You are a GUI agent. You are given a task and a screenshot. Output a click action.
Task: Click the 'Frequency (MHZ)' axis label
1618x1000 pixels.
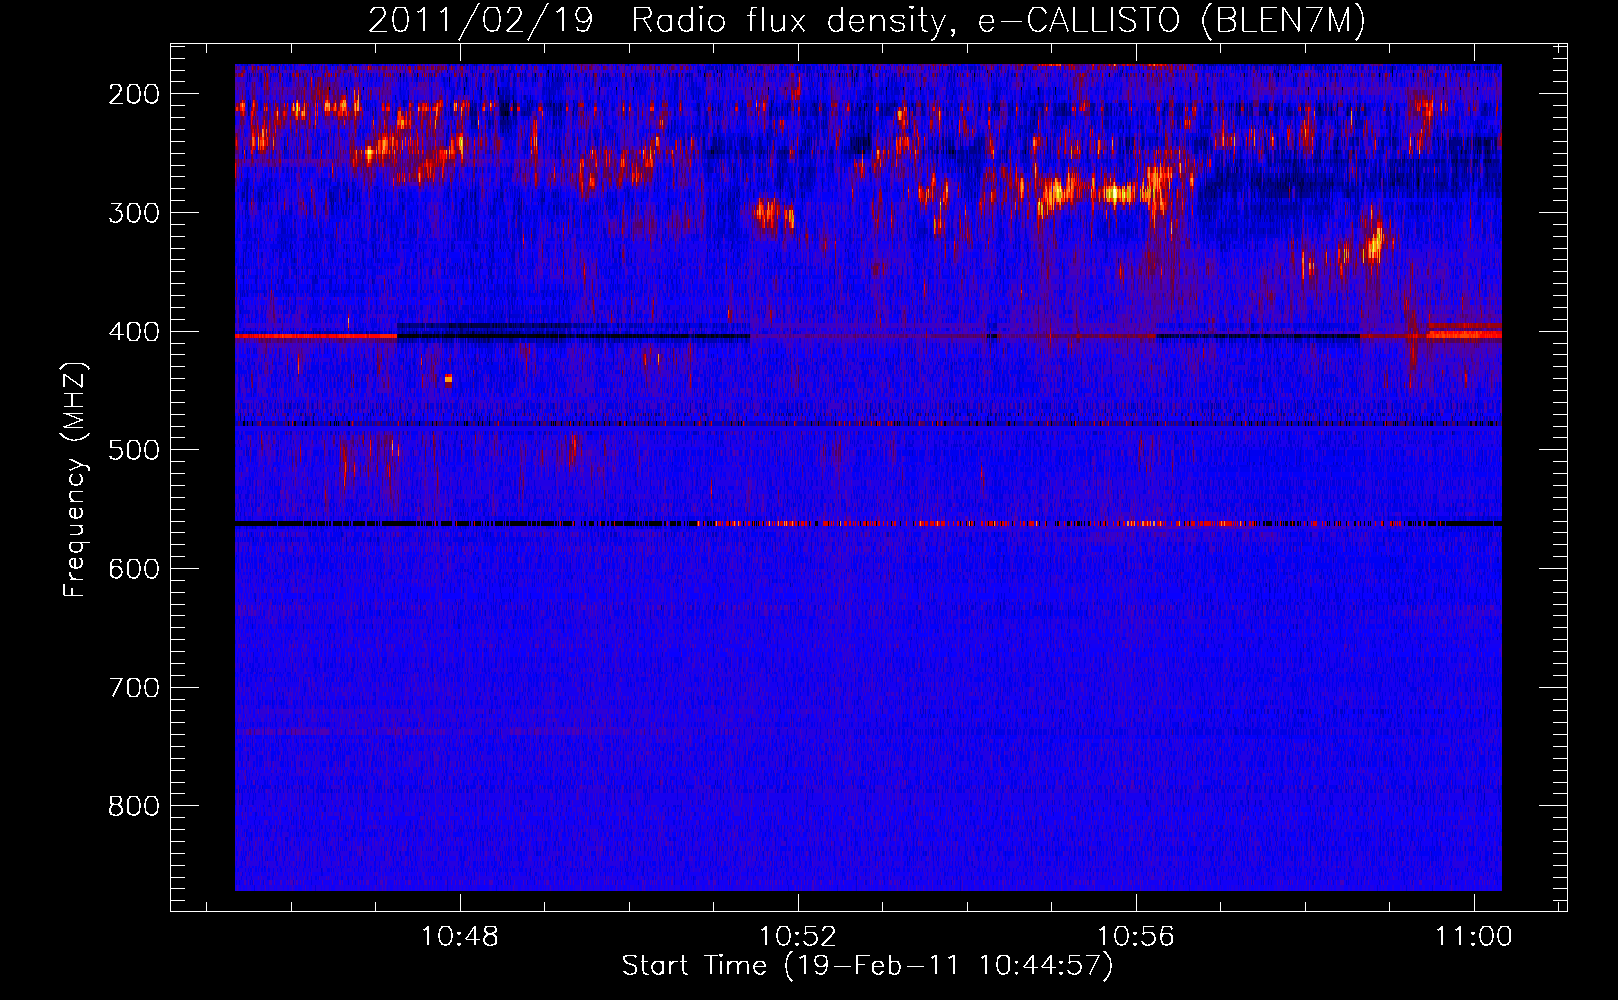tap(76, 480)
